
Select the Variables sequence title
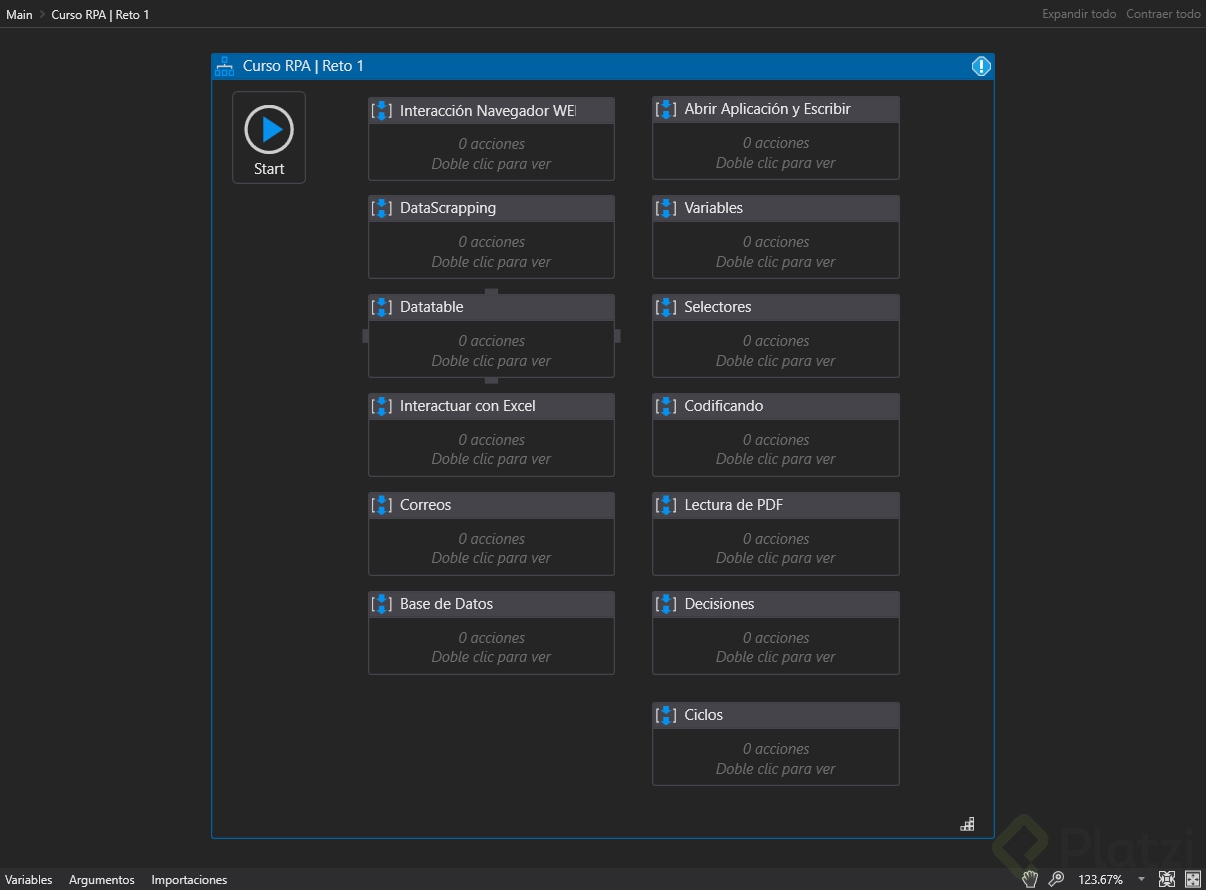(714, 208)
